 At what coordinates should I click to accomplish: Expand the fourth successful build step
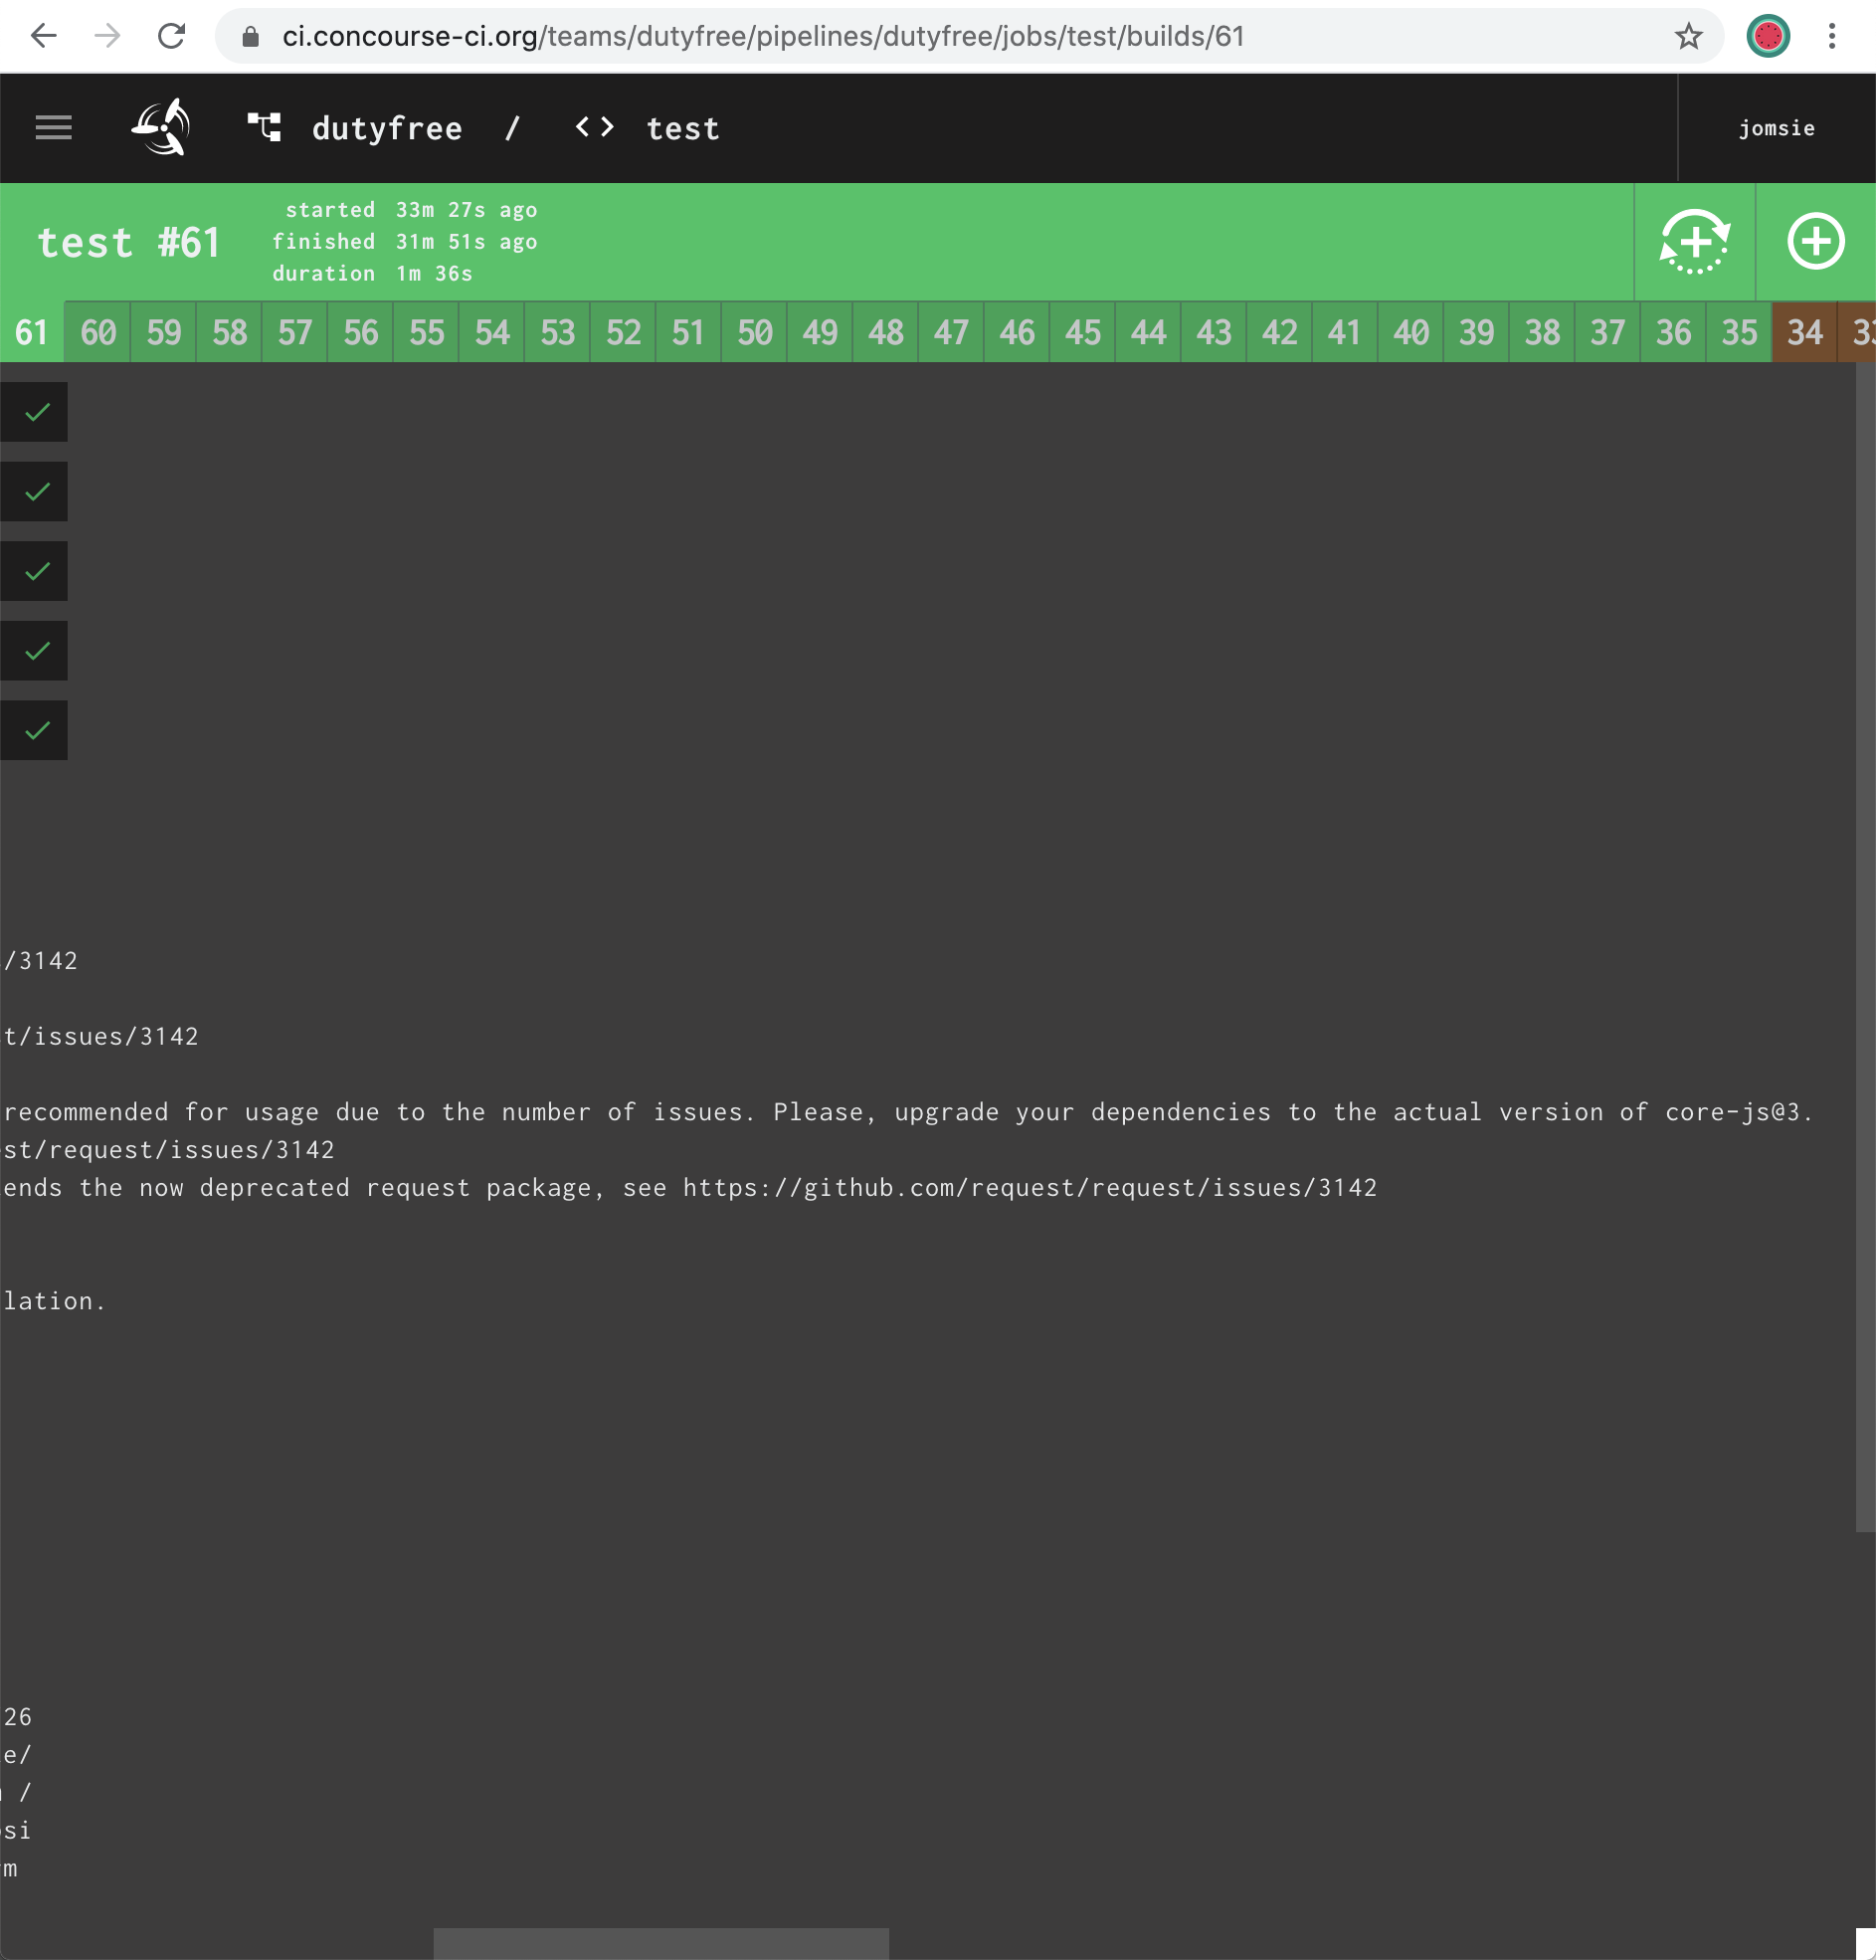(x=34, y=651)
